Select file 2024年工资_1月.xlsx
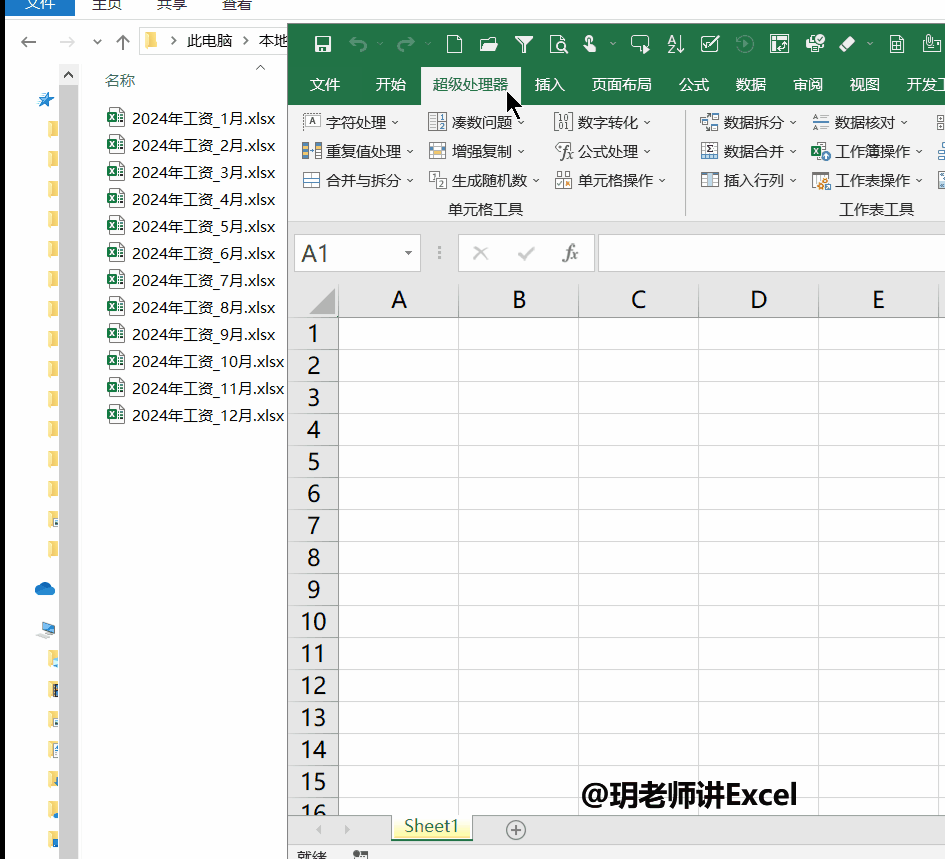Image resolution: width=945 pixels, height=859 pixels. click(x=191, y=119)
